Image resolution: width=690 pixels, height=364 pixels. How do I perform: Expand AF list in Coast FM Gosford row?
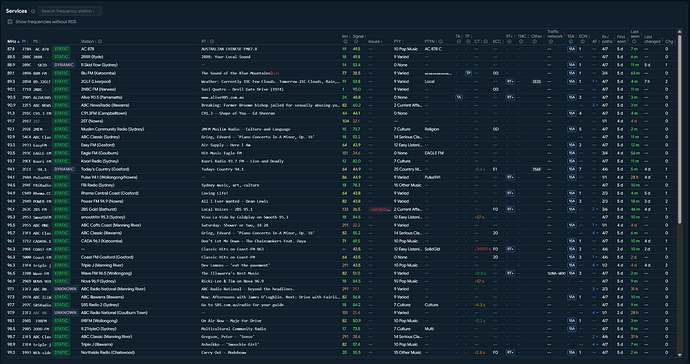tap(595, 257)
